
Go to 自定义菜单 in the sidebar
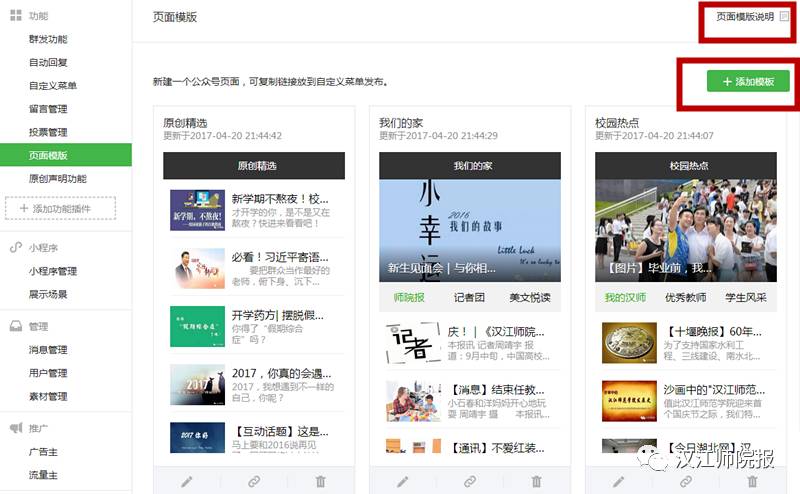click(x=52, y=86)
